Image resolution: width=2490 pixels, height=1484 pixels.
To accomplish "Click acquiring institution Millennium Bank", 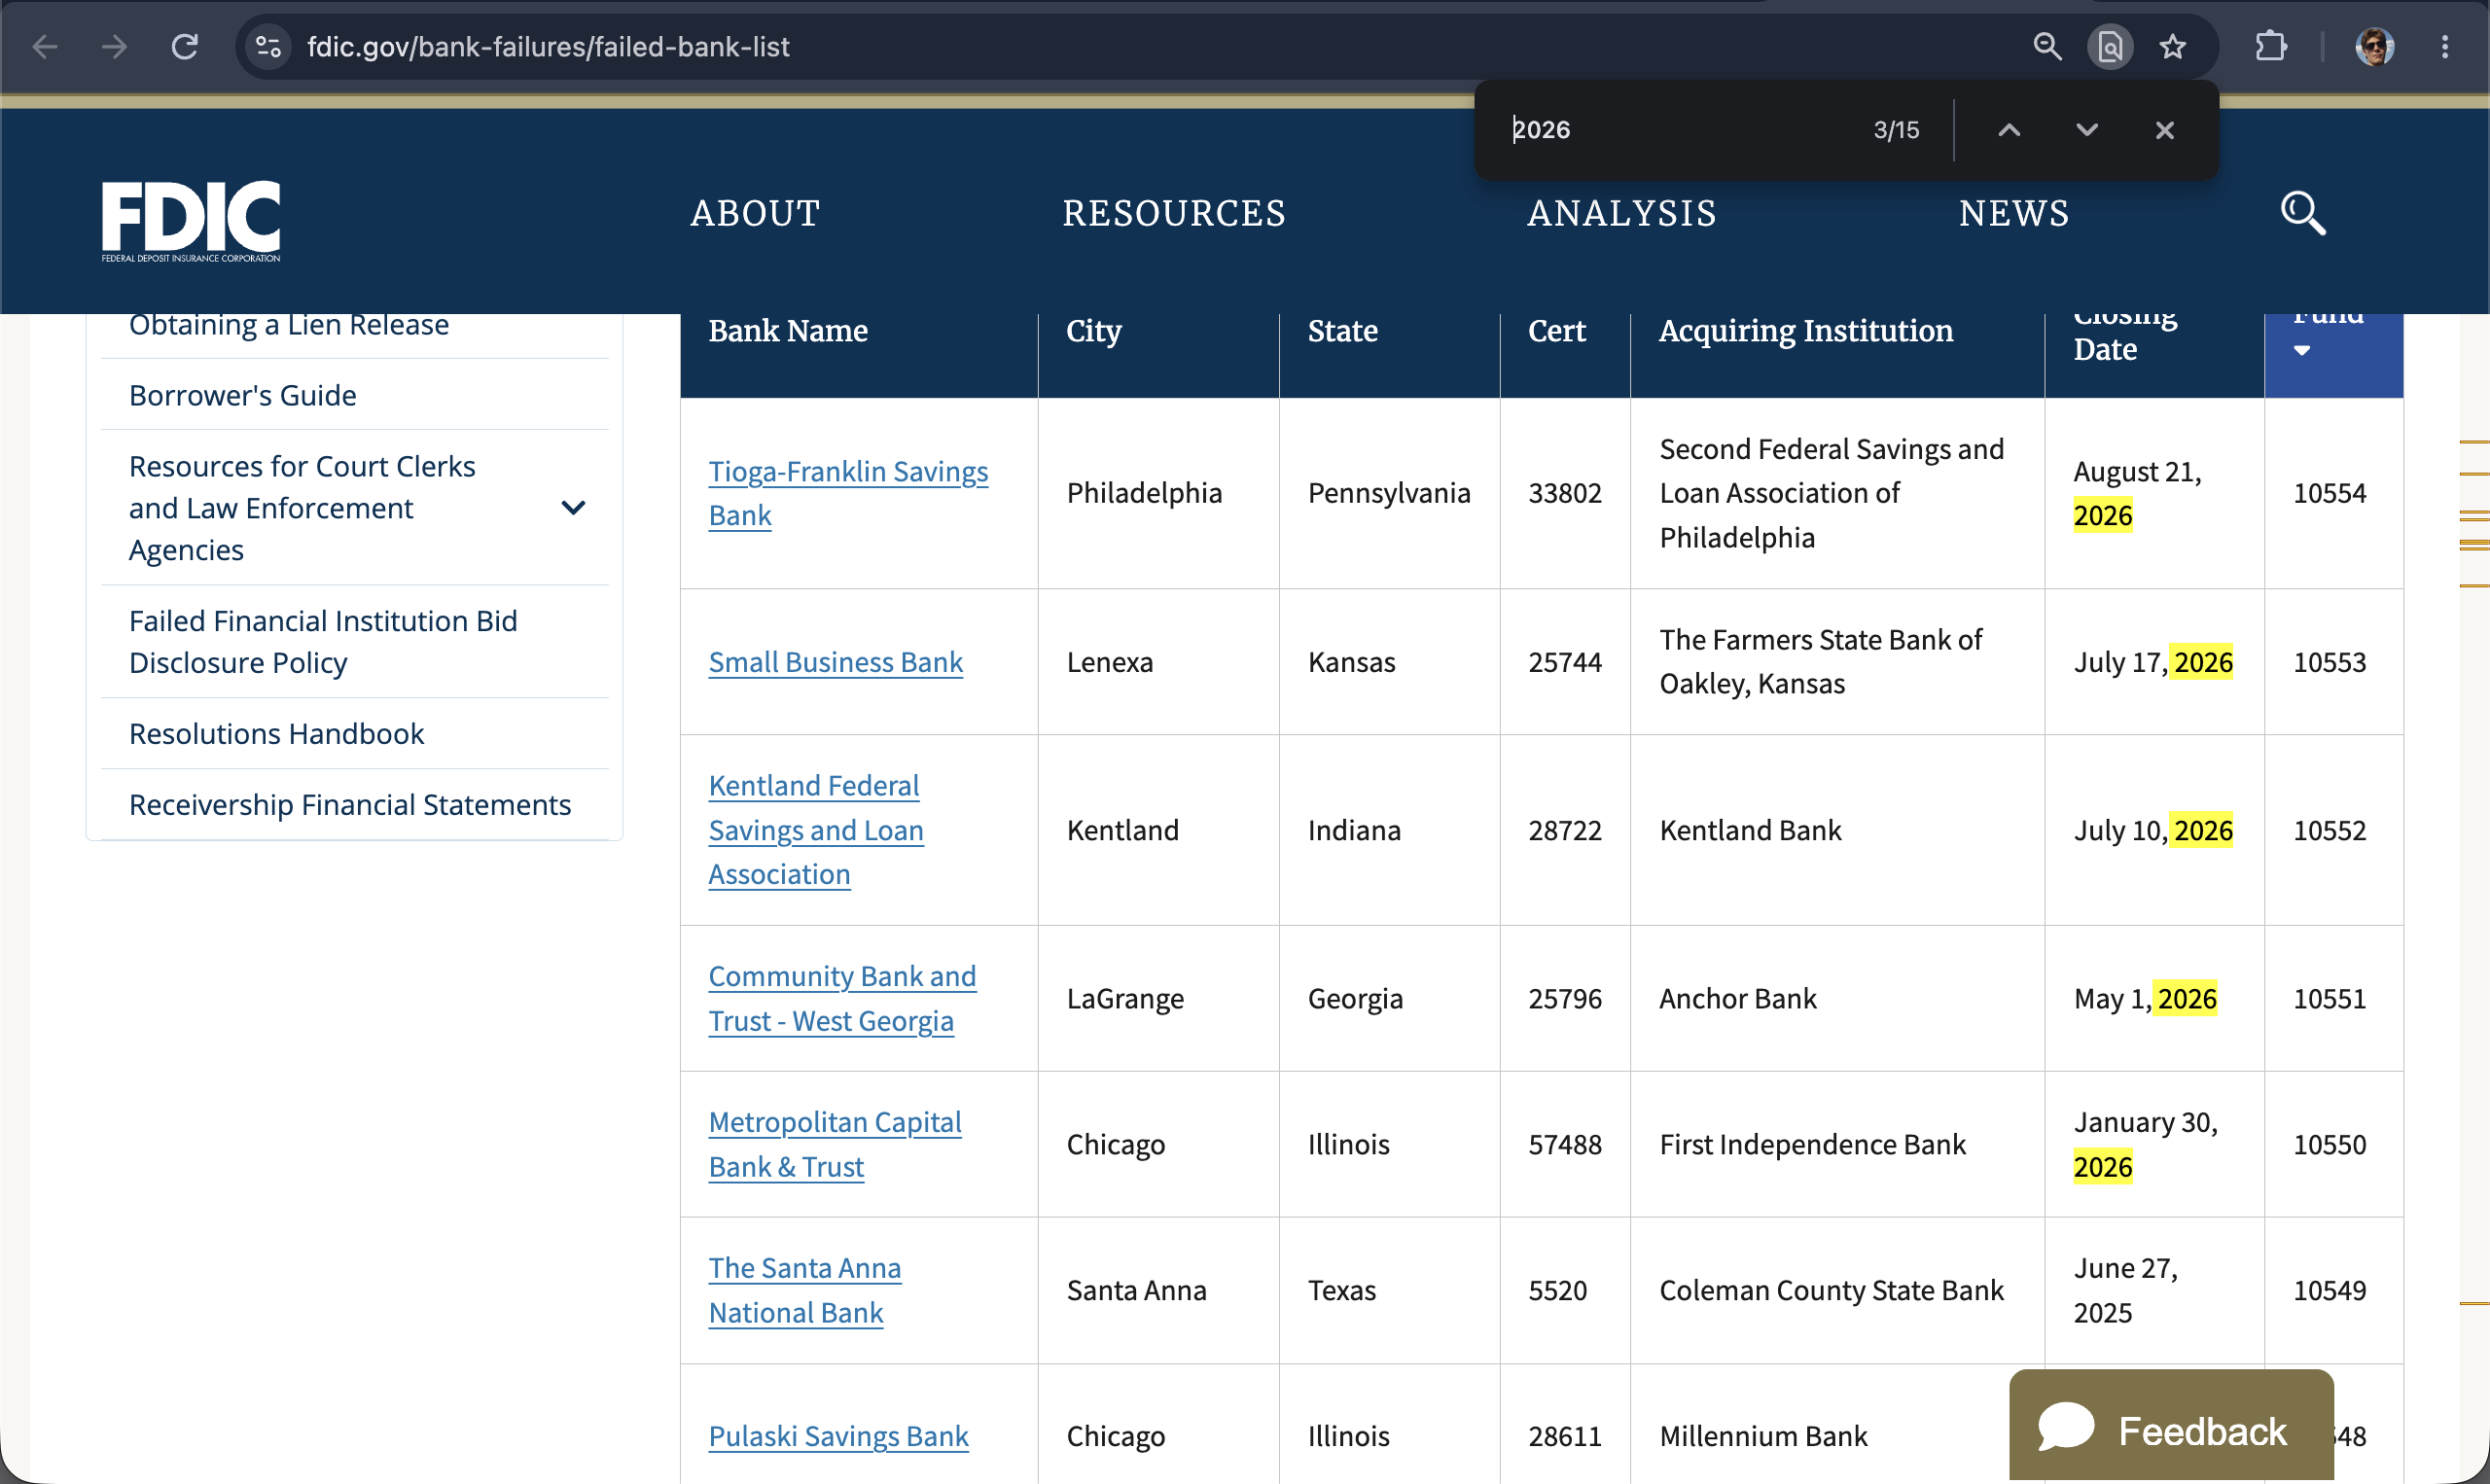I will (x=1763, y=1436).
